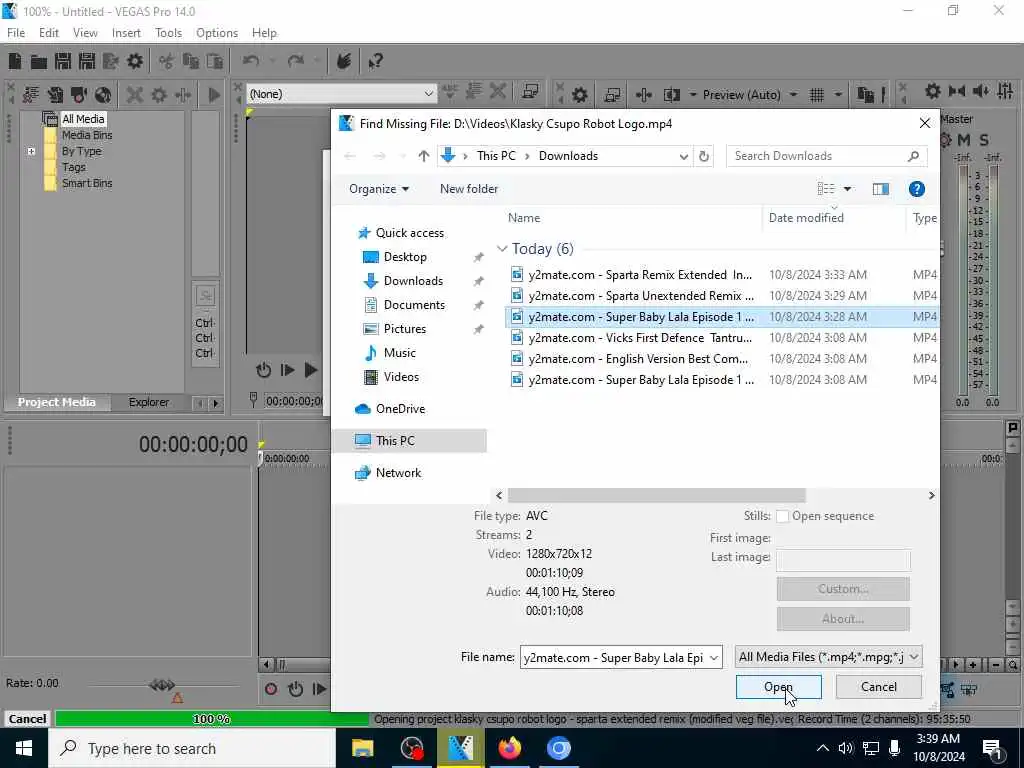Viewport: 1024px width, 768px height.
Task: Cancel project loading next to progress bar
Action: click(27, 719)
